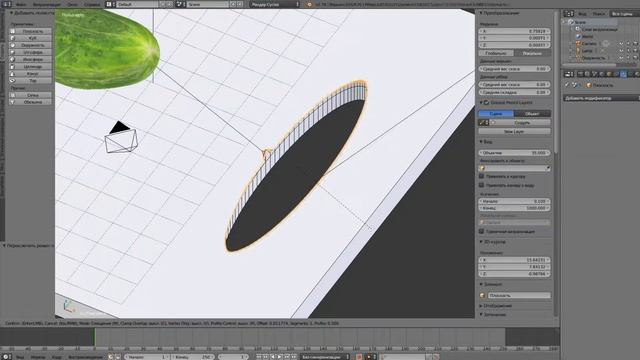Expand the Отображение panel
Image resolution: width=640 pixels, height=360 pixels.
[481, 306]
